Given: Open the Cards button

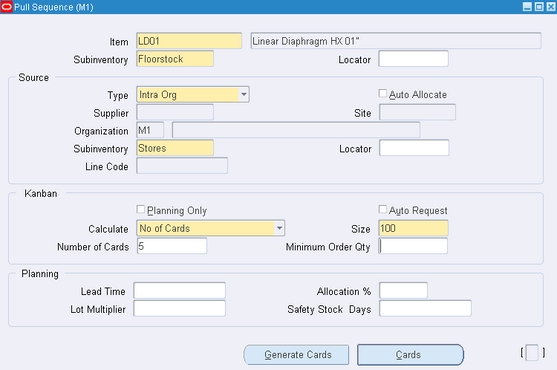Looking at the screenshot, I should point(410,354).
